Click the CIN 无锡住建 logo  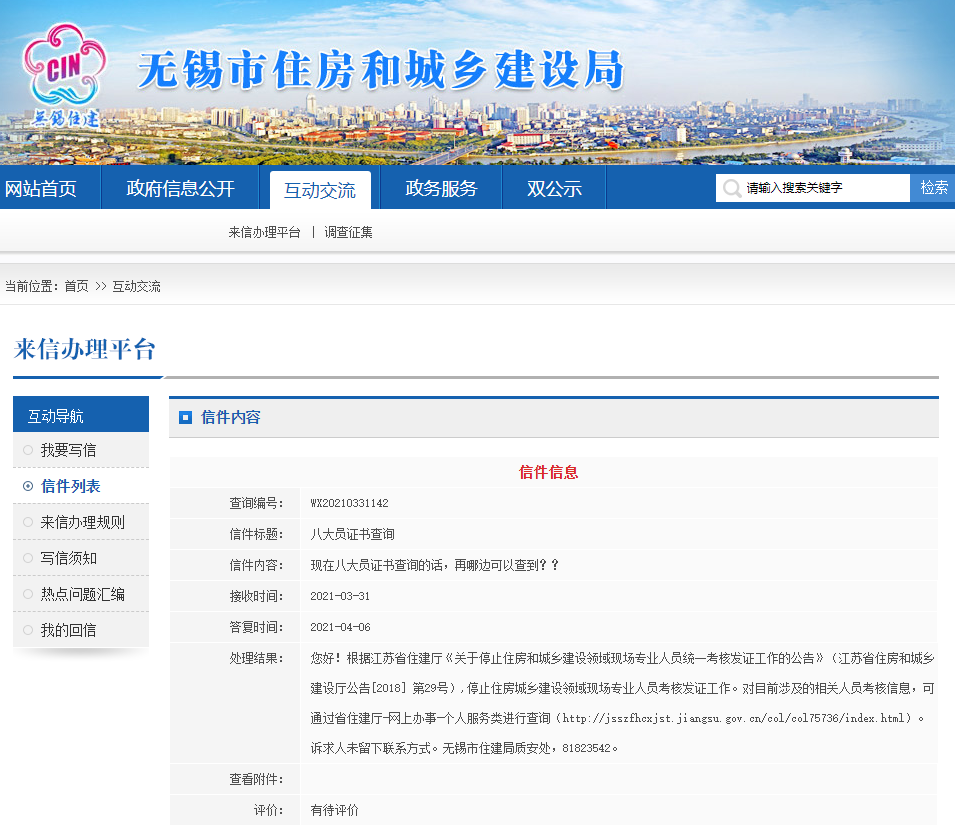(x=63, y=78)
